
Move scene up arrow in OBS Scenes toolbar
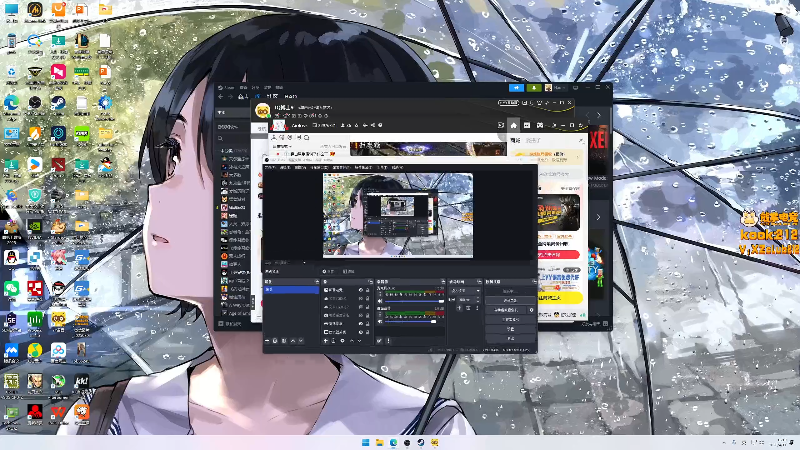pyautogui.click(x=293, y=341)
